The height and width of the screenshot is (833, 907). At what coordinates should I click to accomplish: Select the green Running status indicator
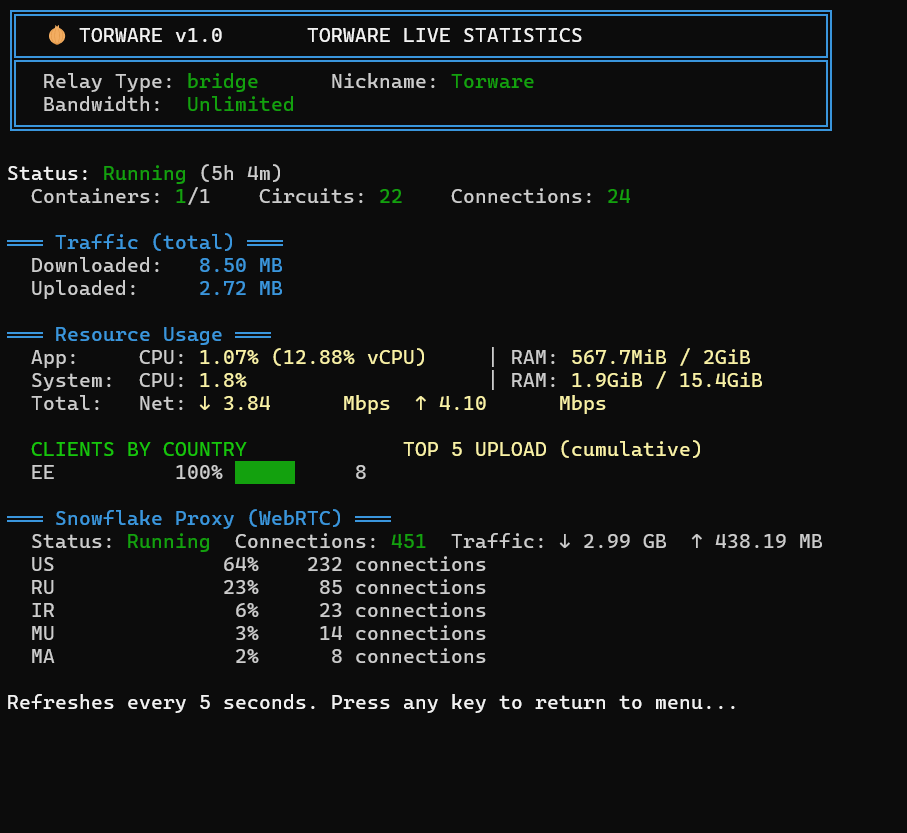[144, 172]
